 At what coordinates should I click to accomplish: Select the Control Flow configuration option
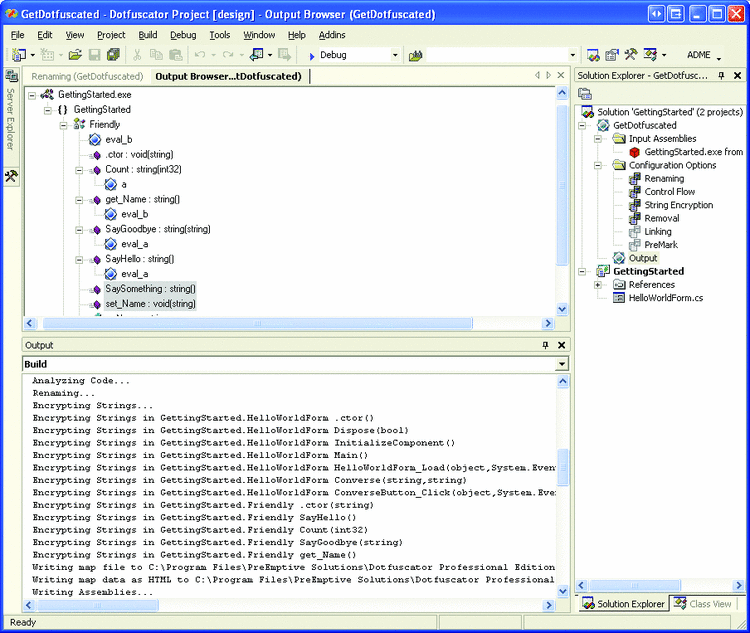point(669,192)
